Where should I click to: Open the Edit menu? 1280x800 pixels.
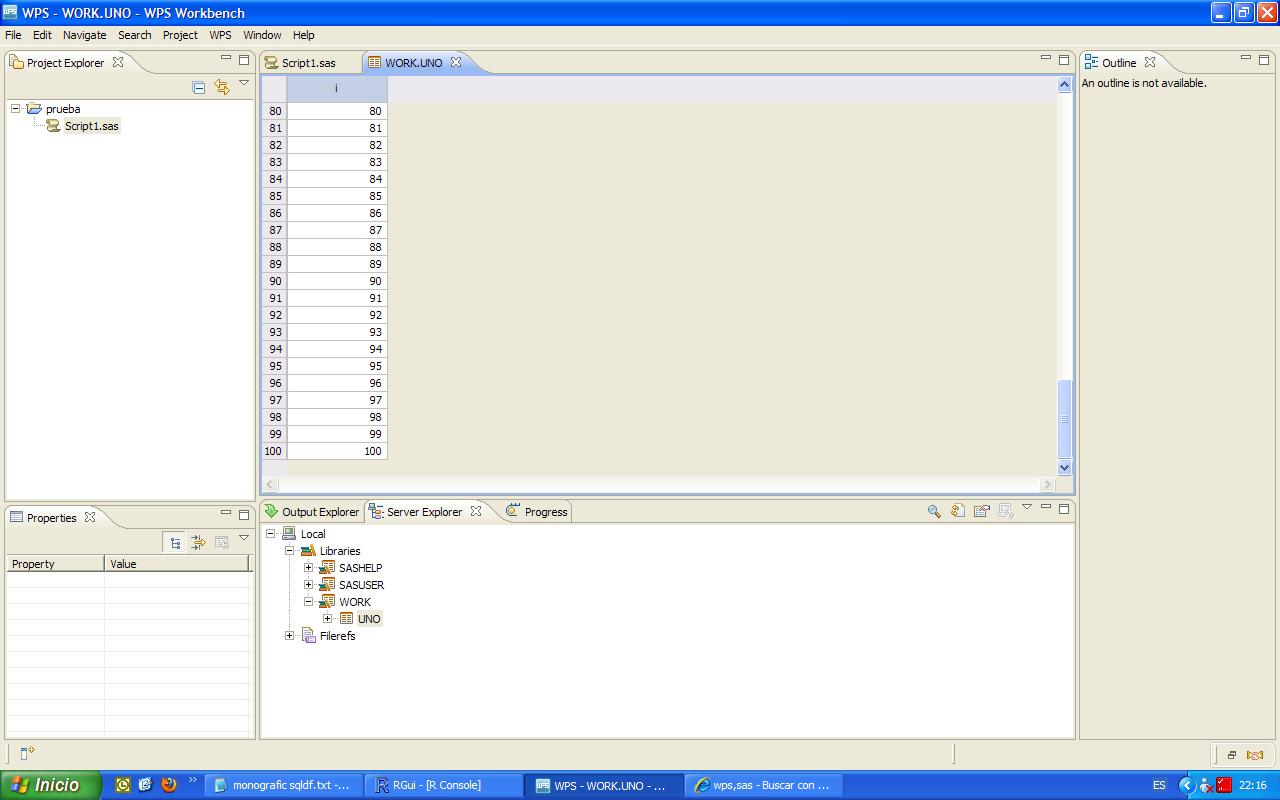coord(42,35)
